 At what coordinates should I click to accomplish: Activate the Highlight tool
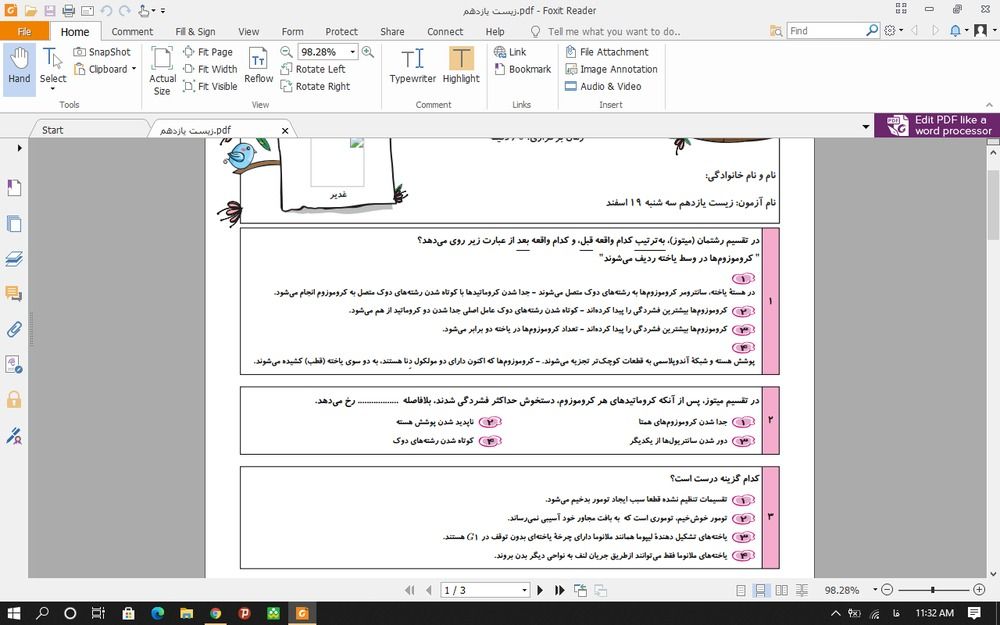[x=461, y=66]
